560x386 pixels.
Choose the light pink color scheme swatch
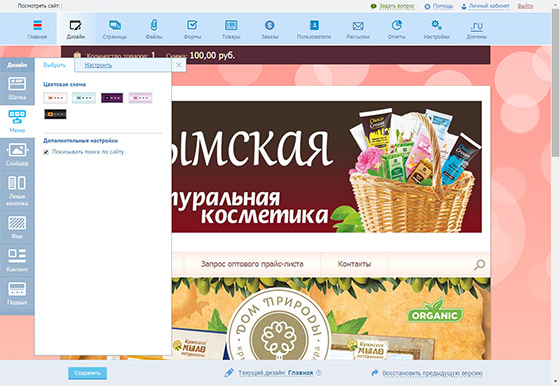[140, 98]
